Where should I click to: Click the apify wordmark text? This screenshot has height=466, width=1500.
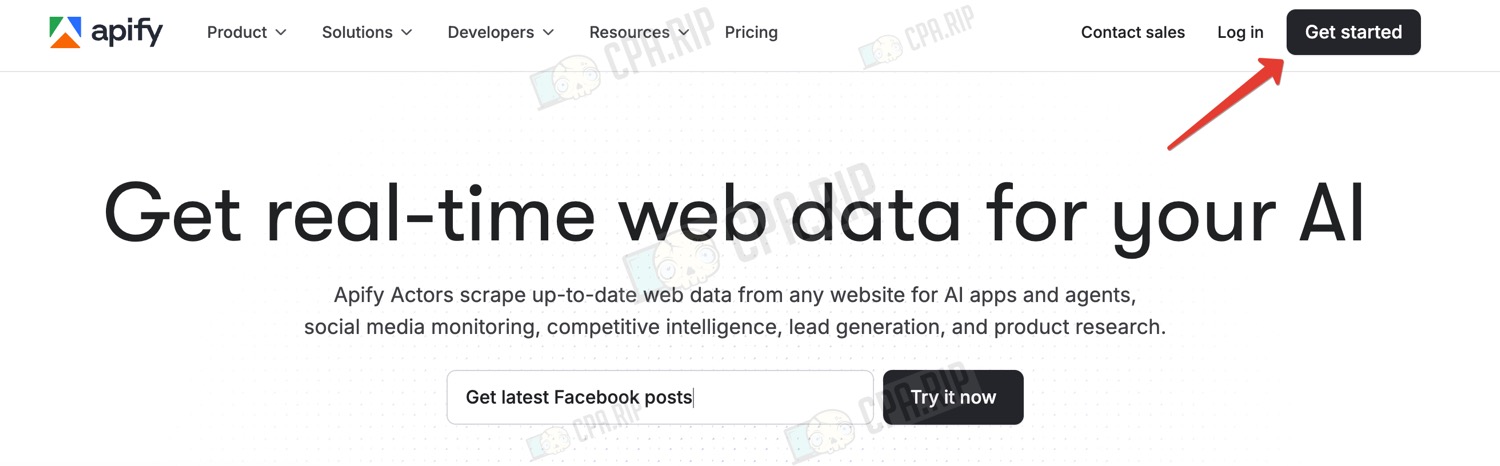127,32
